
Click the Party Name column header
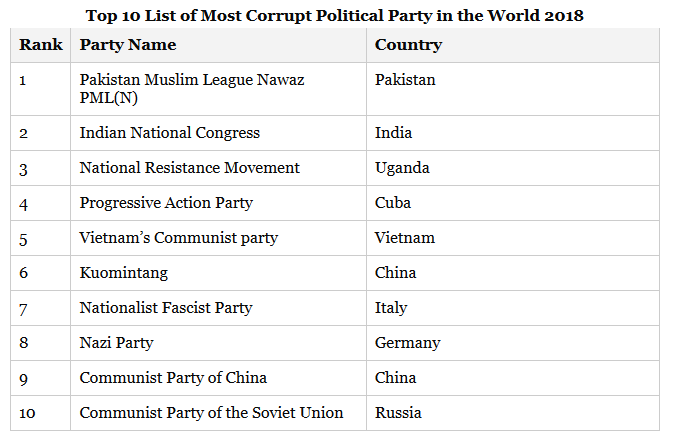128,45
